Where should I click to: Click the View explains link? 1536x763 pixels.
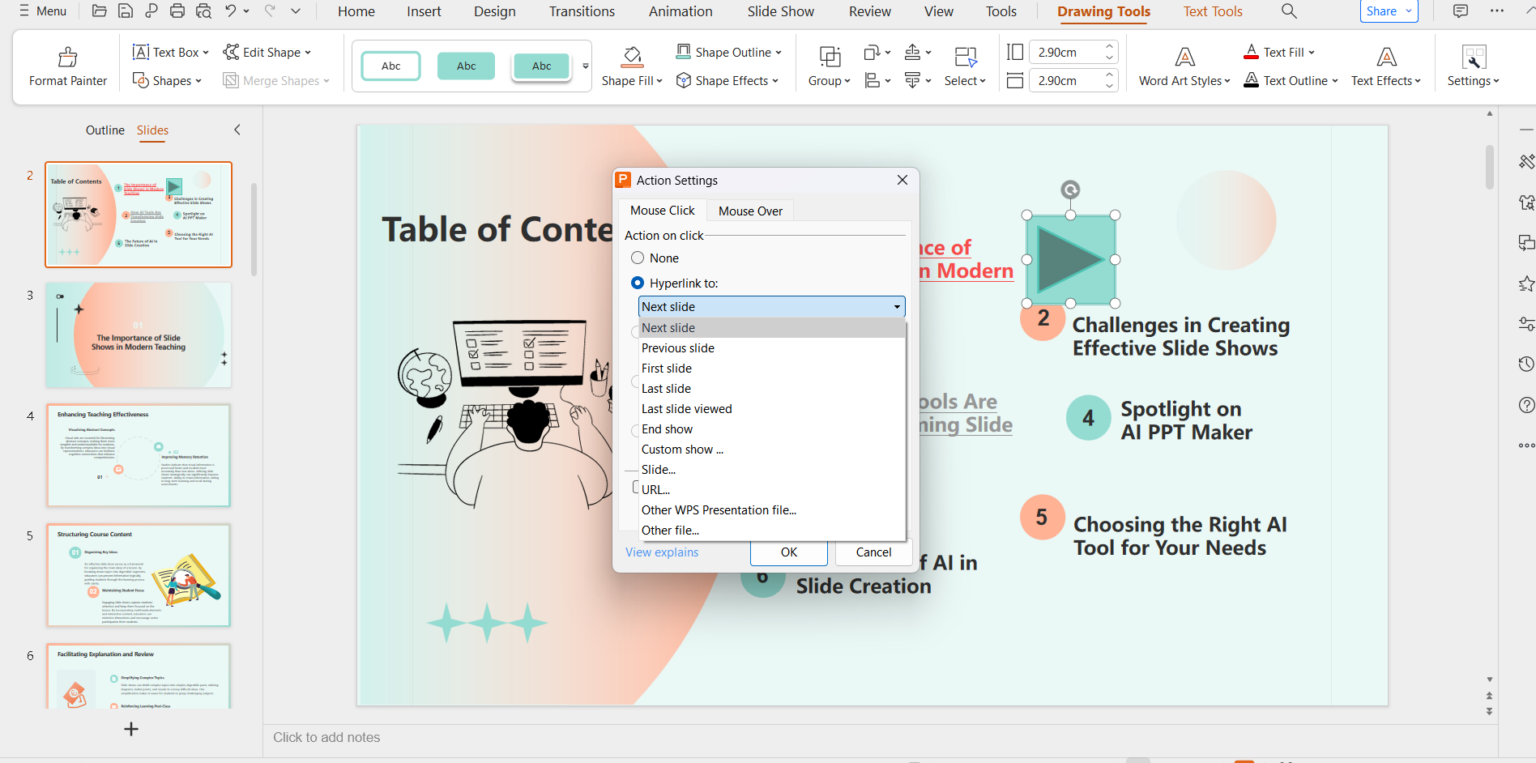point(661,551)
